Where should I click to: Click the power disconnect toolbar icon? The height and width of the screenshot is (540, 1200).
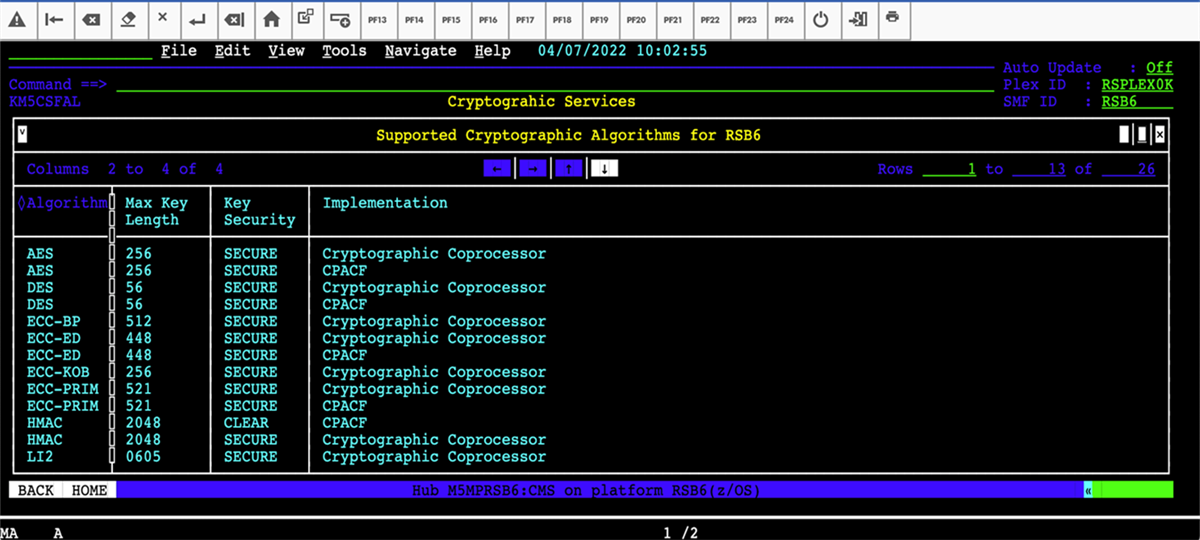tap(822, 19)
